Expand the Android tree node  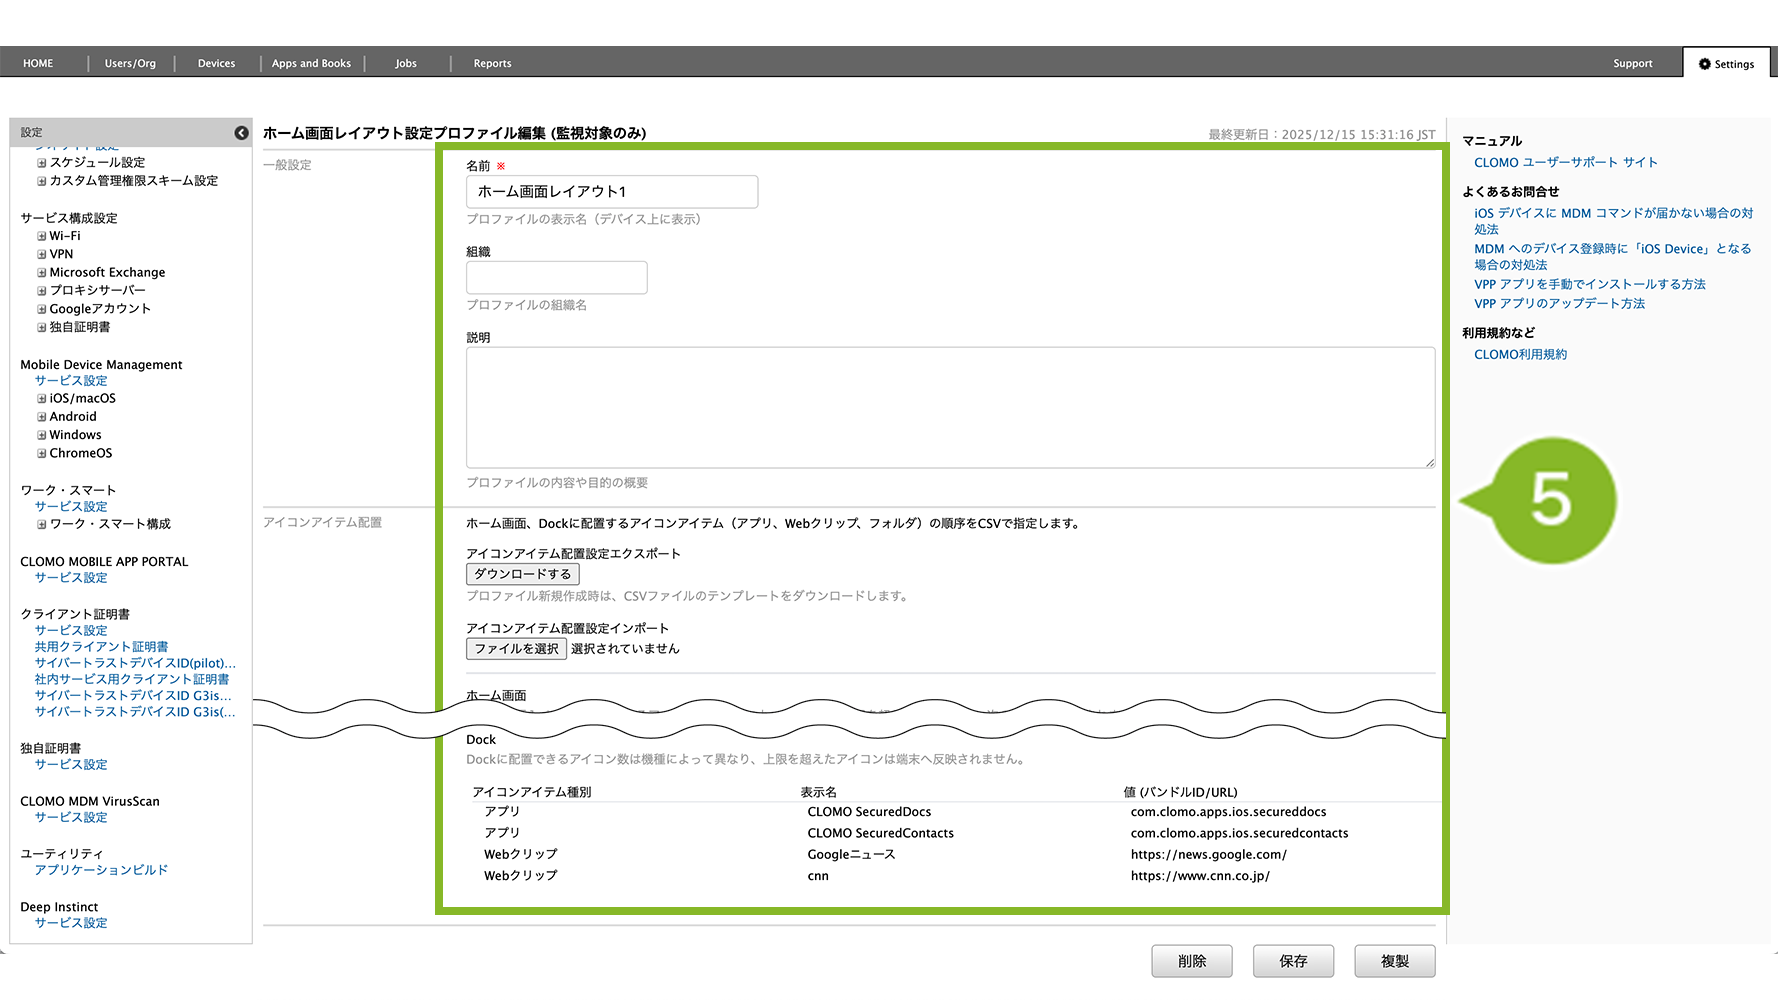point(42,417)
